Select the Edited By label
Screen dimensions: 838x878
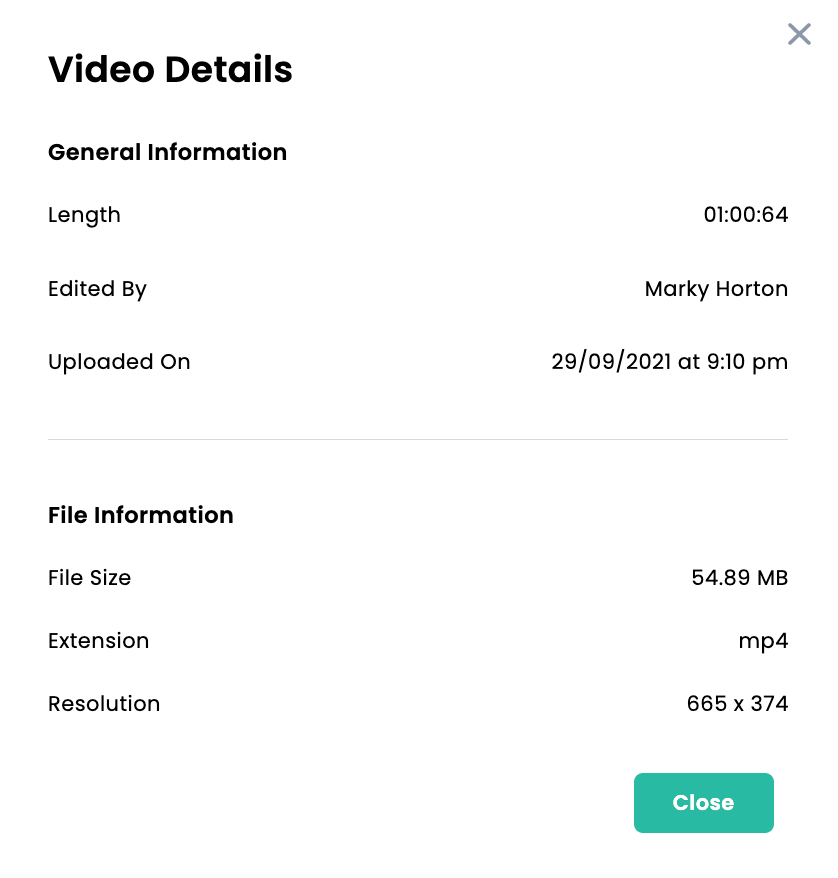pos(97,289)
